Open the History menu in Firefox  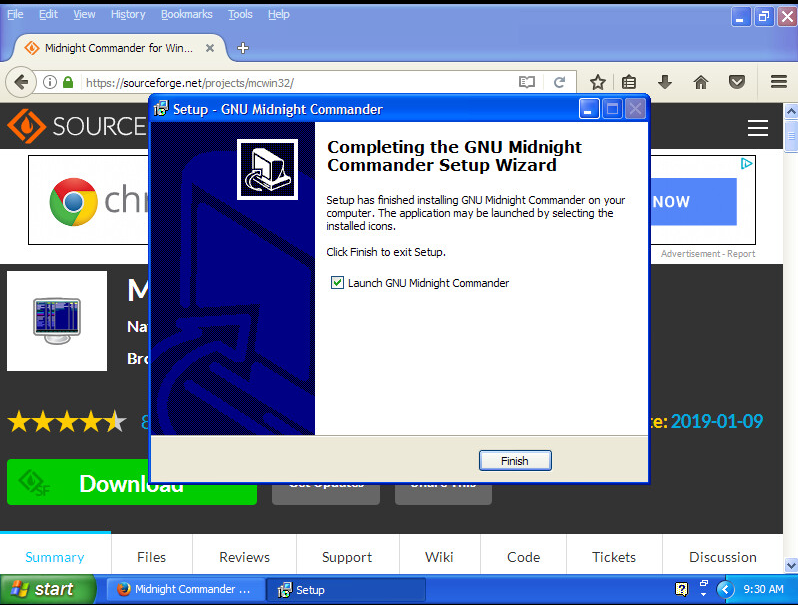[128, 14]
